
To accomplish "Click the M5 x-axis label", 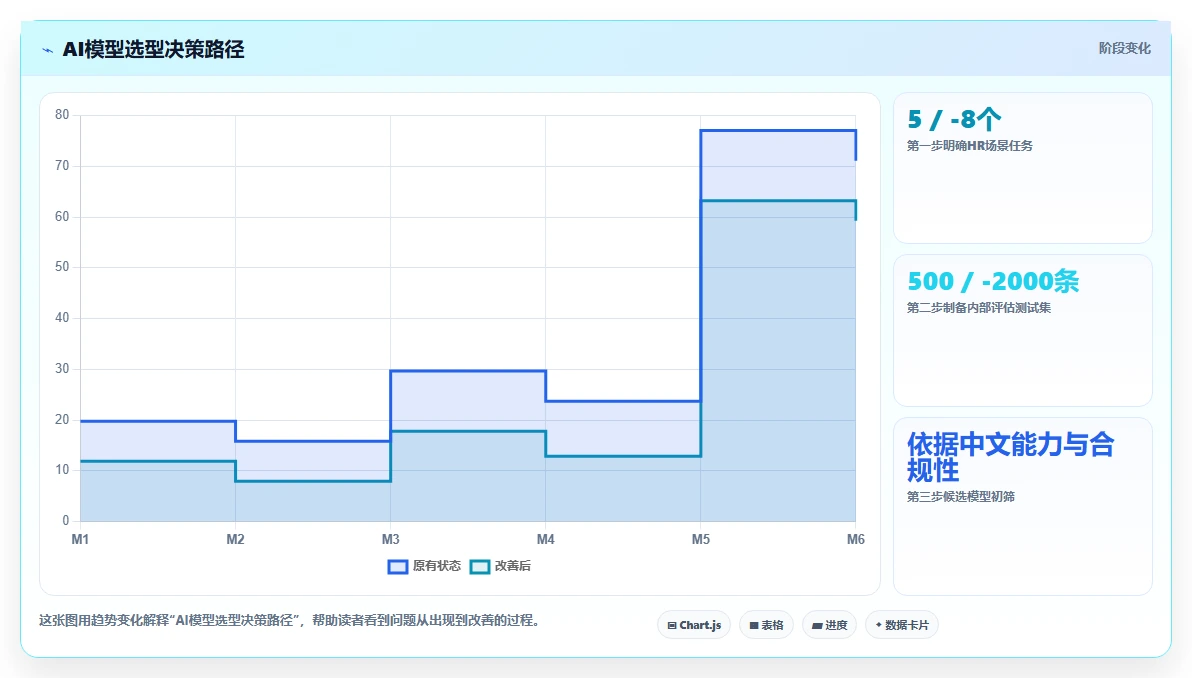I will click(x=700, y=539).
